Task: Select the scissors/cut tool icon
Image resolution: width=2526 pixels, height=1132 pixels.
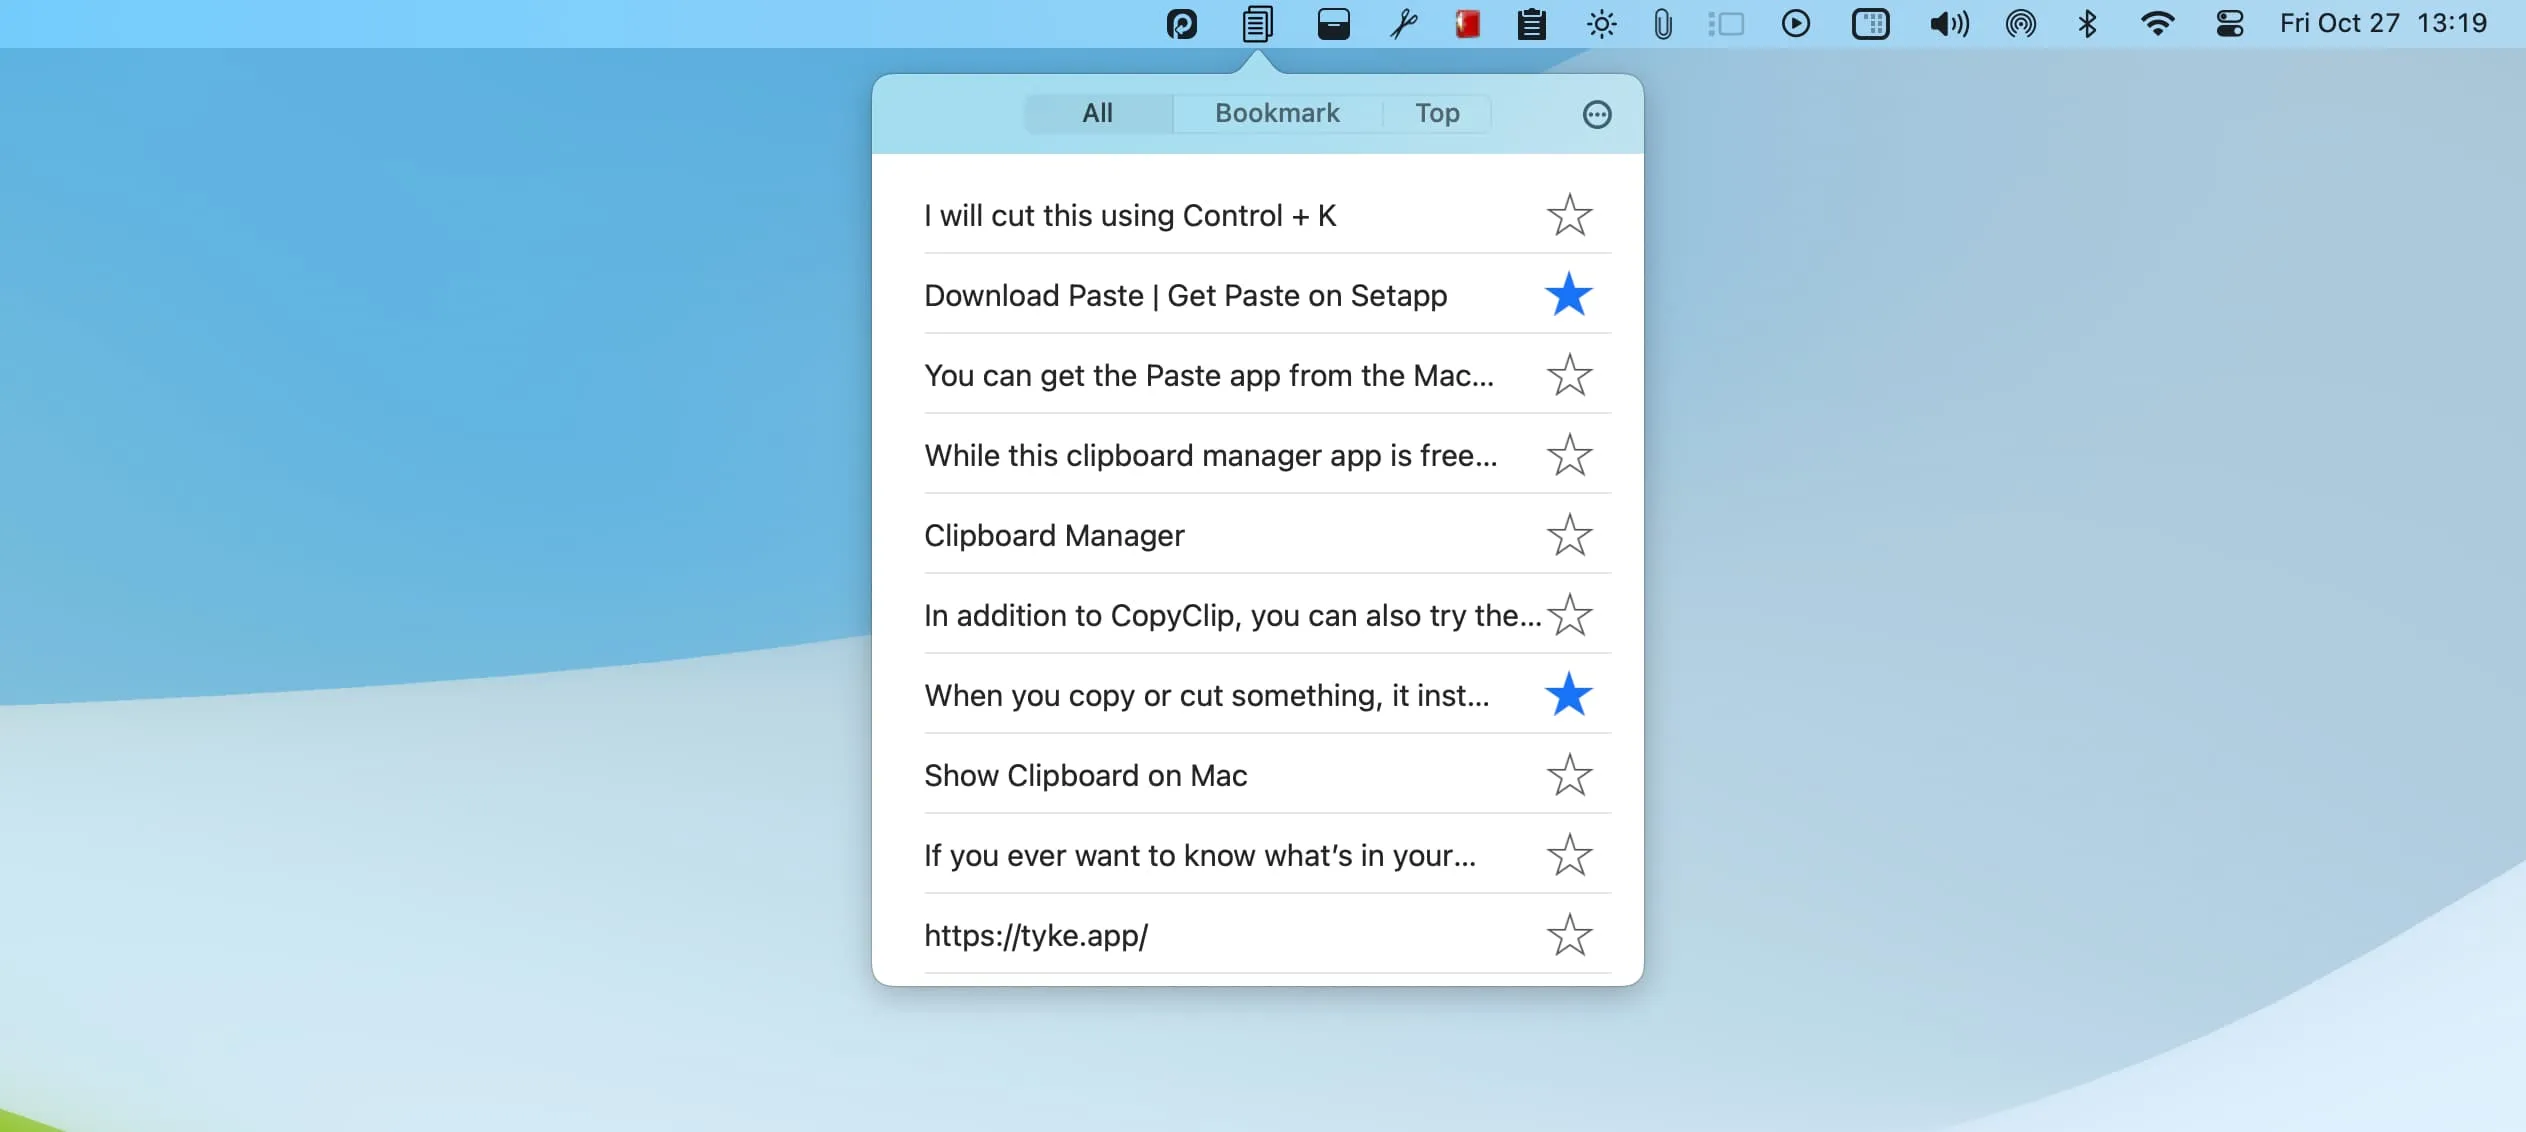Action: (1400, 23)
